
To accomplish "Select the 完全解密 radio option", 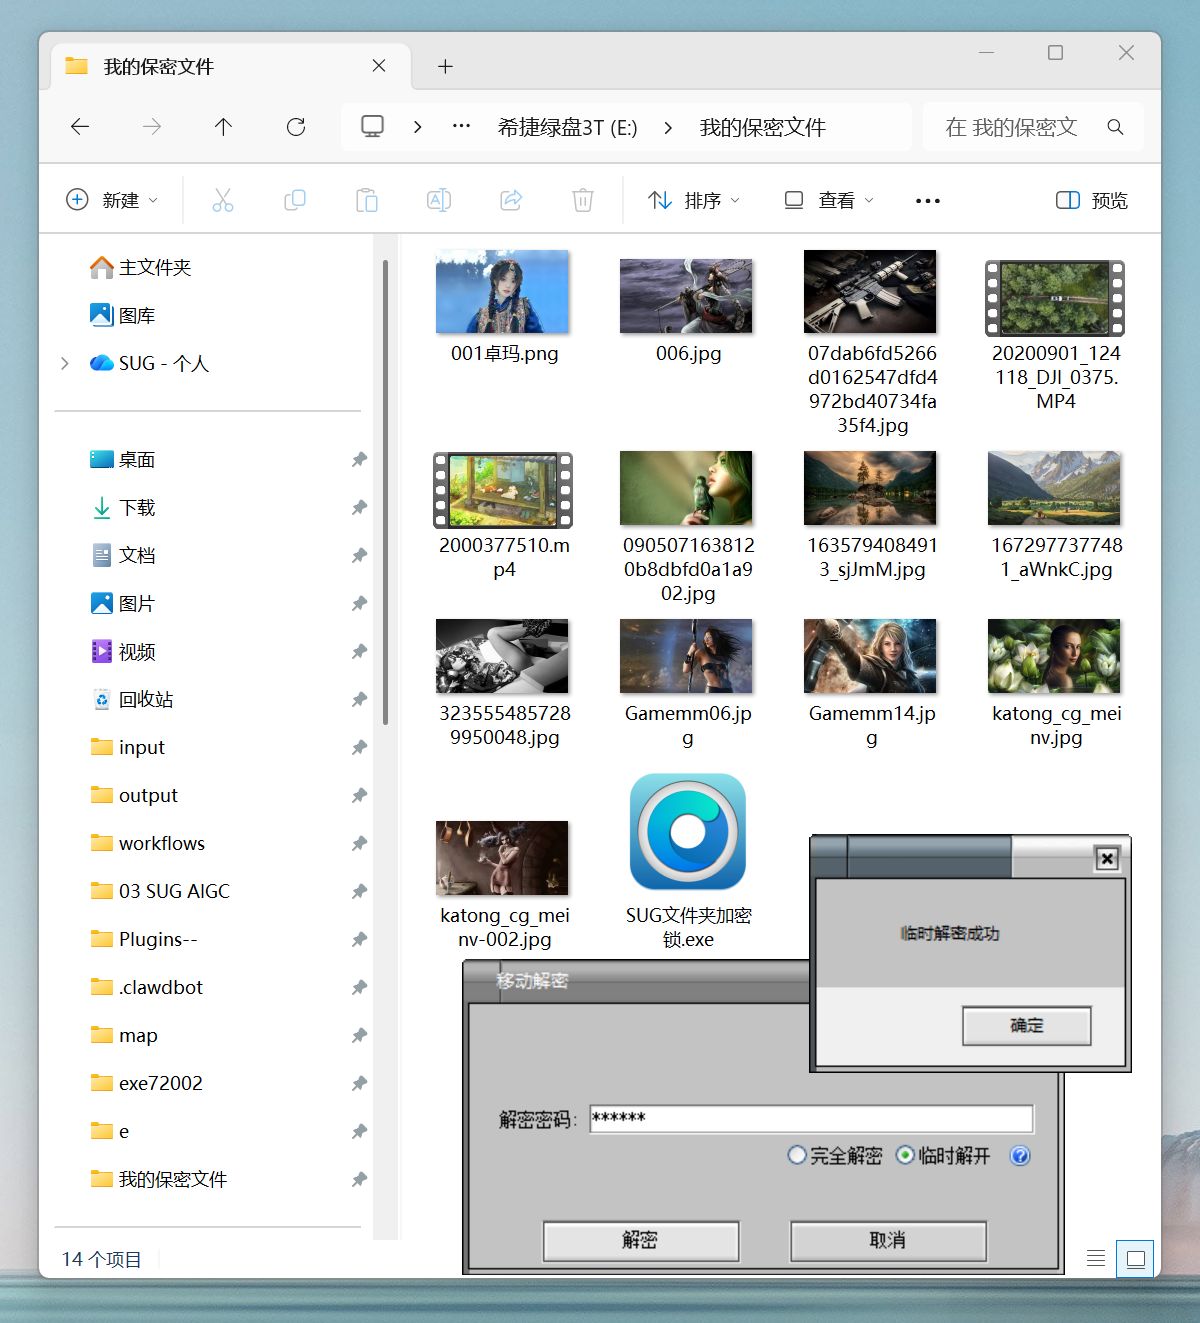I will point(797,1156).
